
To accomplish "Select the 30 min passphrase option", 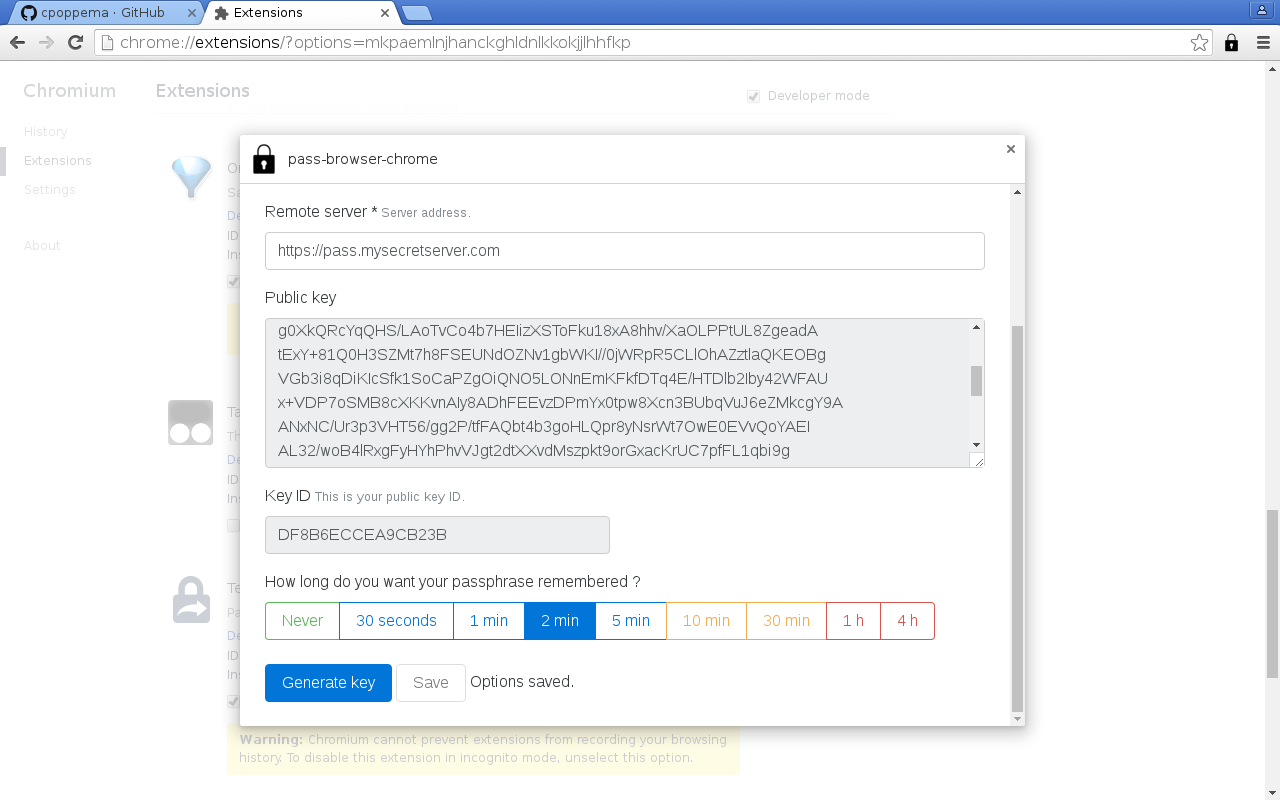I will pyautogui.click(x=786, y=620).
